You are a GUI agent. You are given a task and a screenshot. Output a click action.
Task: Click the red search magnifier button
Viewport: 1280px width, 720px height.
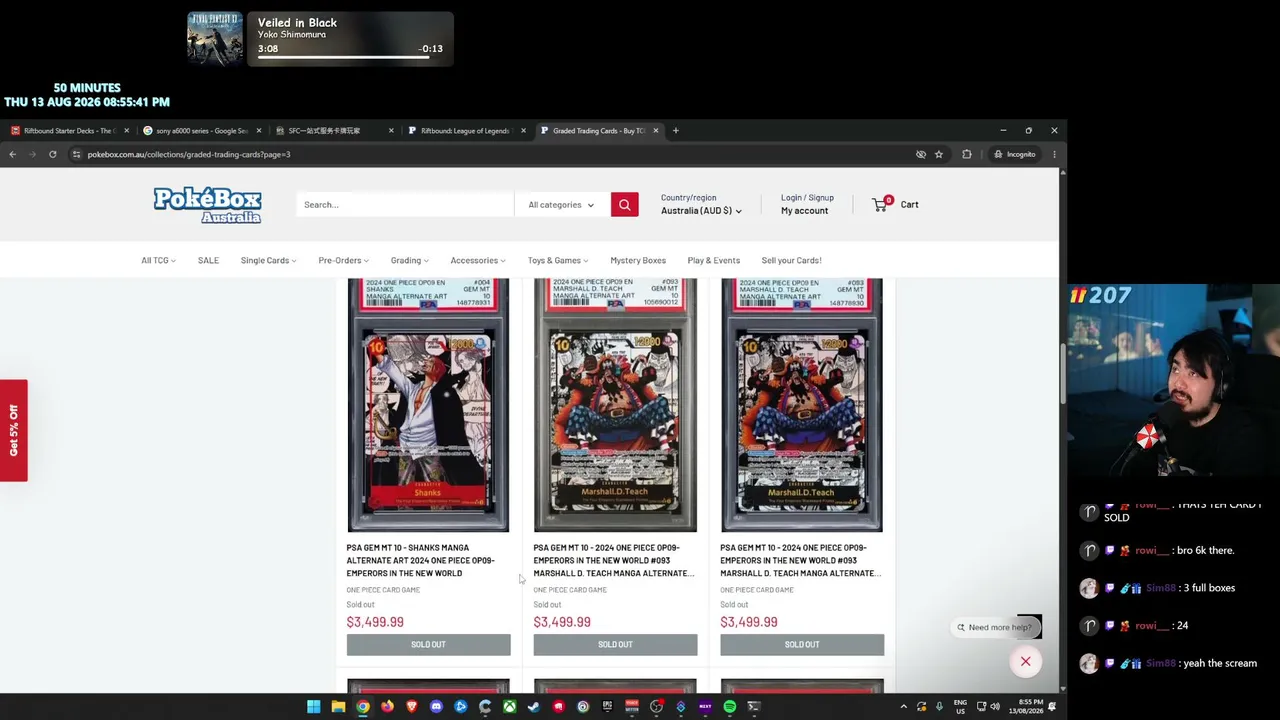pyautogui.click(x=624, y=204)
